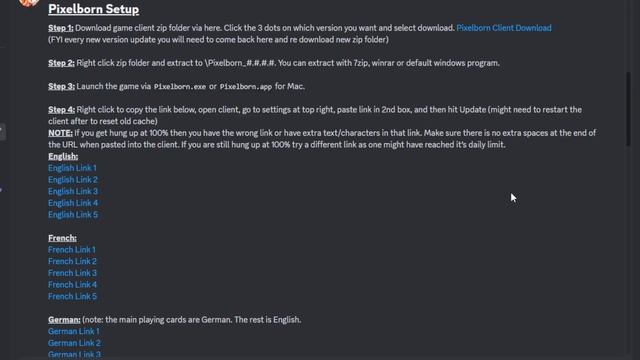Viewport: 640px width, 360px height.
Task: Click the message author avatar icon
Action: pos(29,2)
